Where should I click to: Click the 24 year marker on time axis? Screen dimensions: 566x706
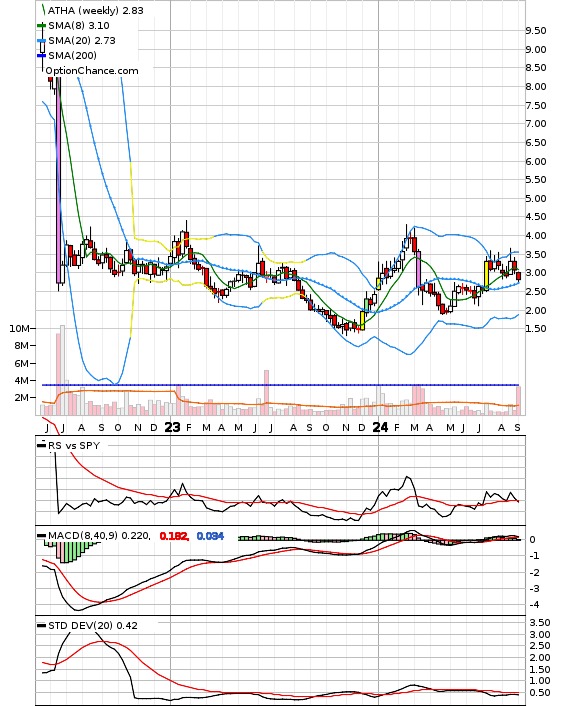[x=380, y=427]
